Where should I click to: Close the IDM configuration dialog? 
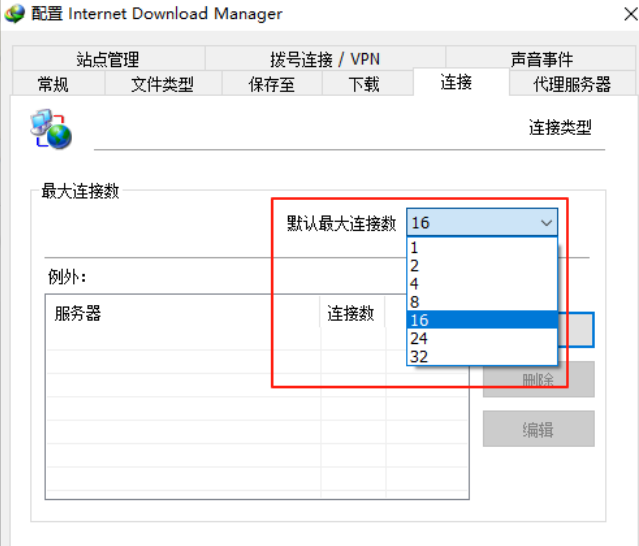click(x=630, y=14)
